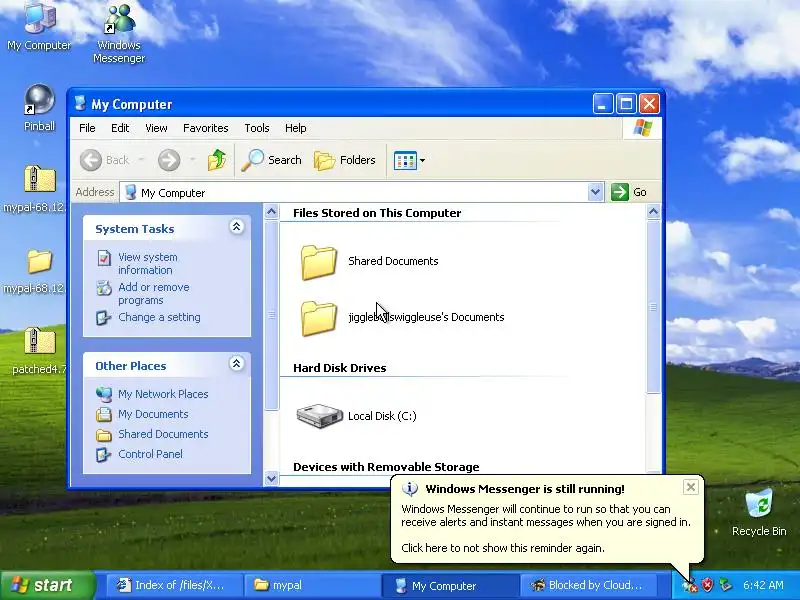Click the Control Panel icon
Screen dimensions: 800x600
[104, 455]
